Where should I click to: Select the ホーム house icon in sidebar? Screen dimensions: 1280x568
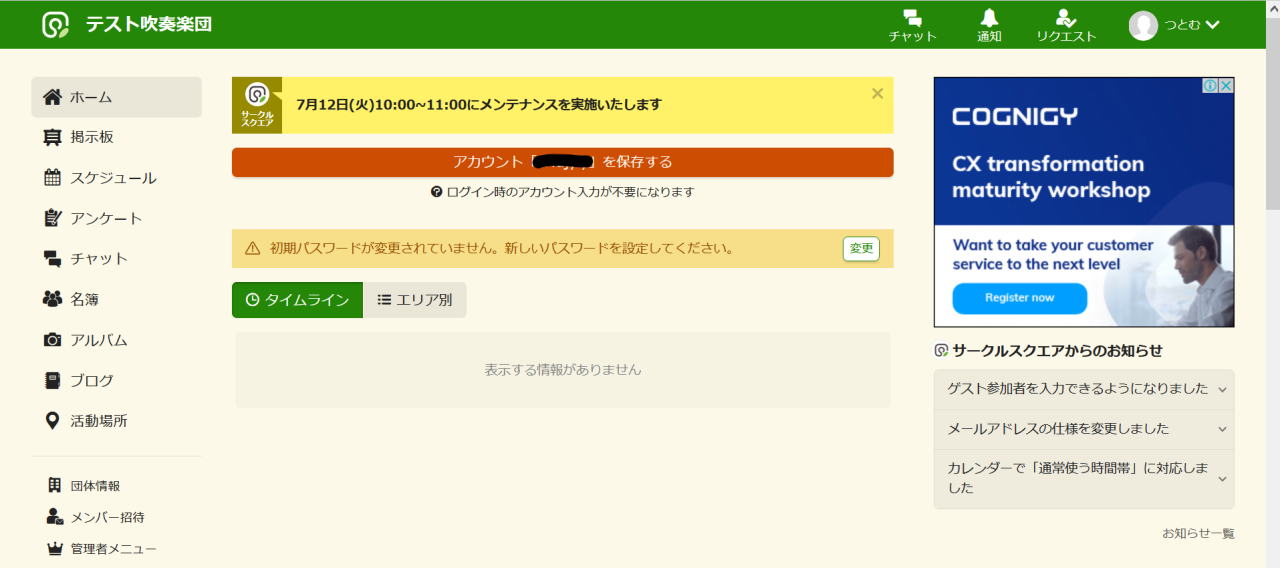coord(52,97)
